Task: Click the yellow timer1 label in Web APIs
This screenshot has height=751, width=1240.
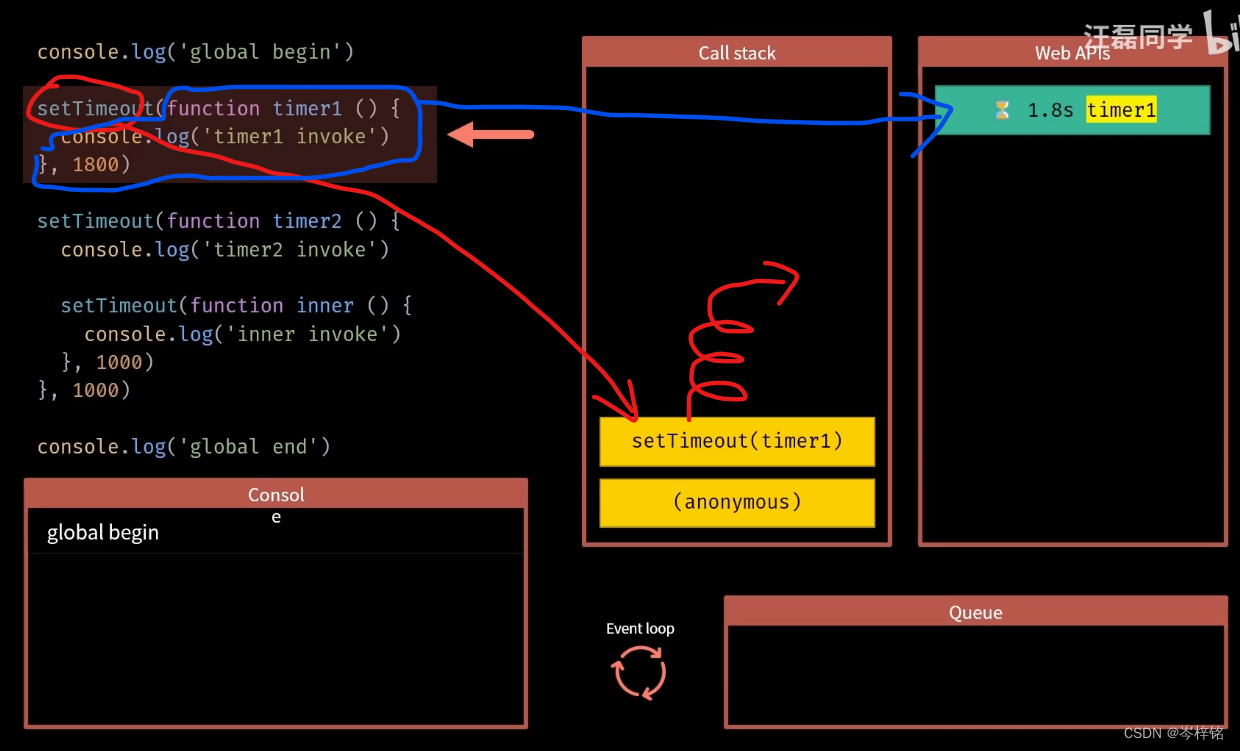Action: tap(1120, 110)
